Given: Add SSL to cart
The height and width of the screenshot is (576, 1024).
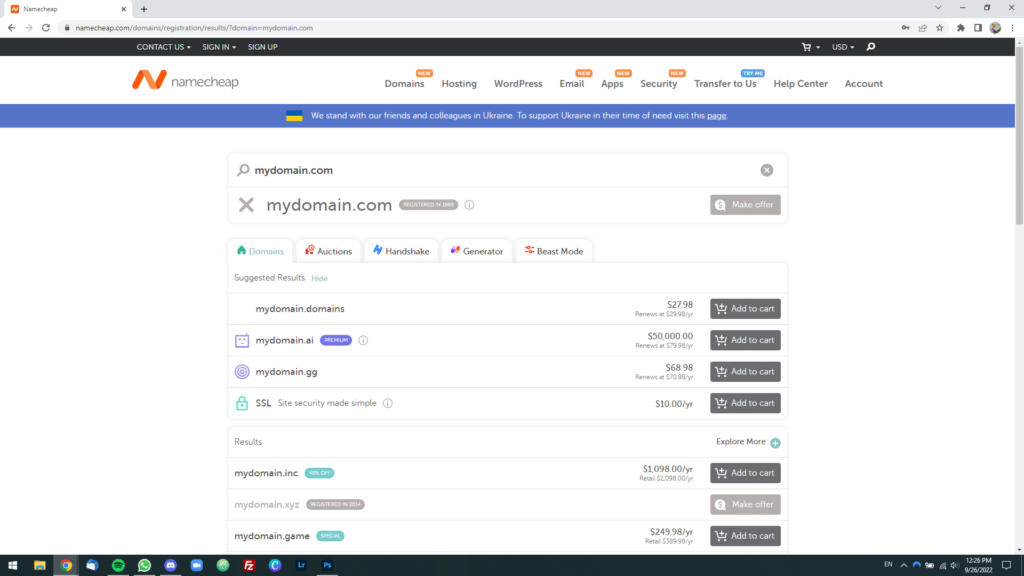Looking at the screenshot, I should [745, 403].
